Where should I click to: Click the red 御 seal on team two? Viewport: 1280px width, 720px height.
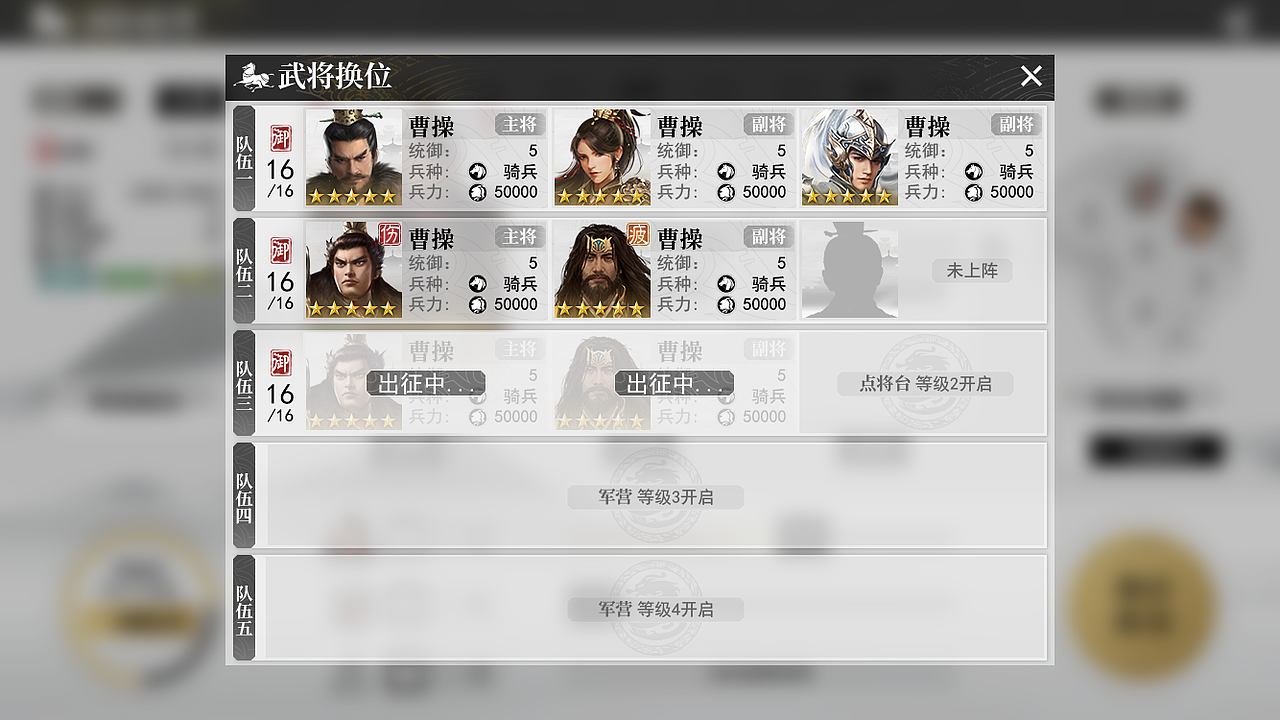[x=281, y=250]
